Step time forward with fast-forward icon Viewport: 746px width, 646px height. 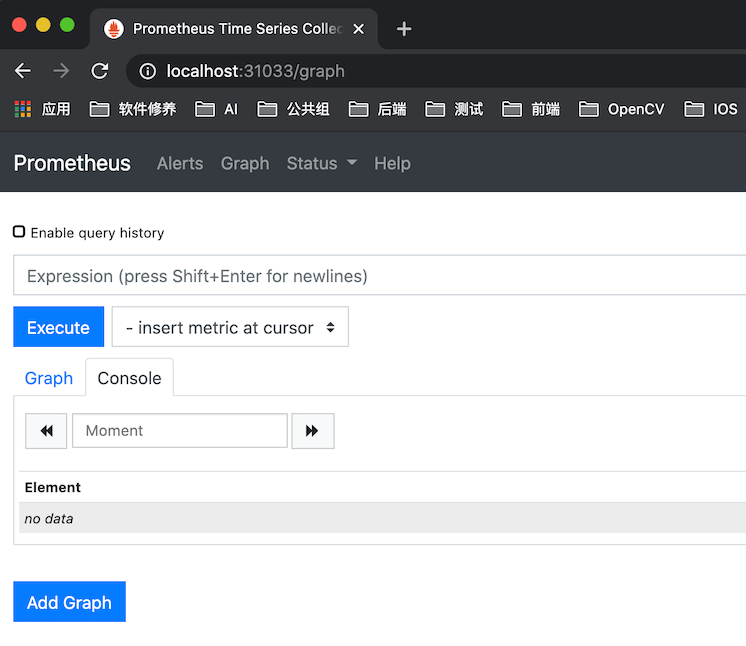313,431
